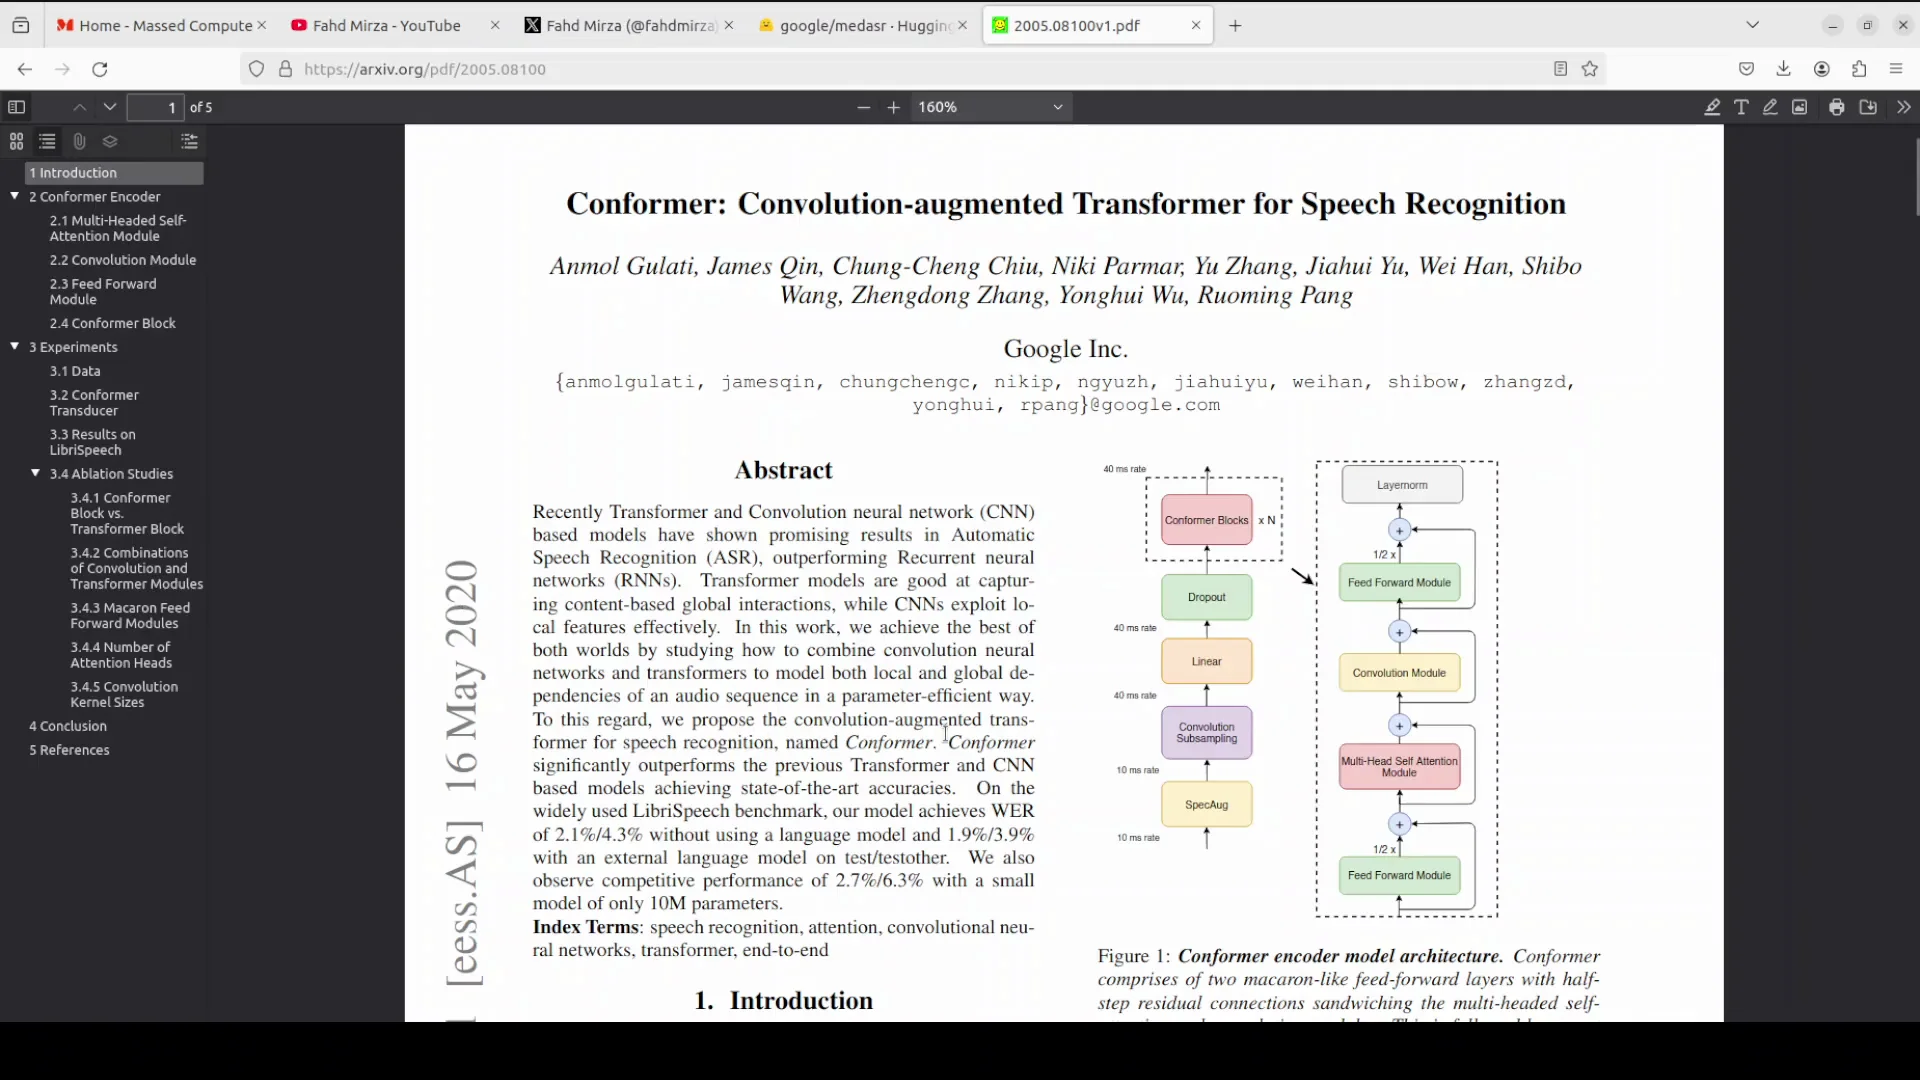This screenshot has width=1920, height=1080.
Task: Switch sidebar to thumbnails view
Action: point(16,141)
